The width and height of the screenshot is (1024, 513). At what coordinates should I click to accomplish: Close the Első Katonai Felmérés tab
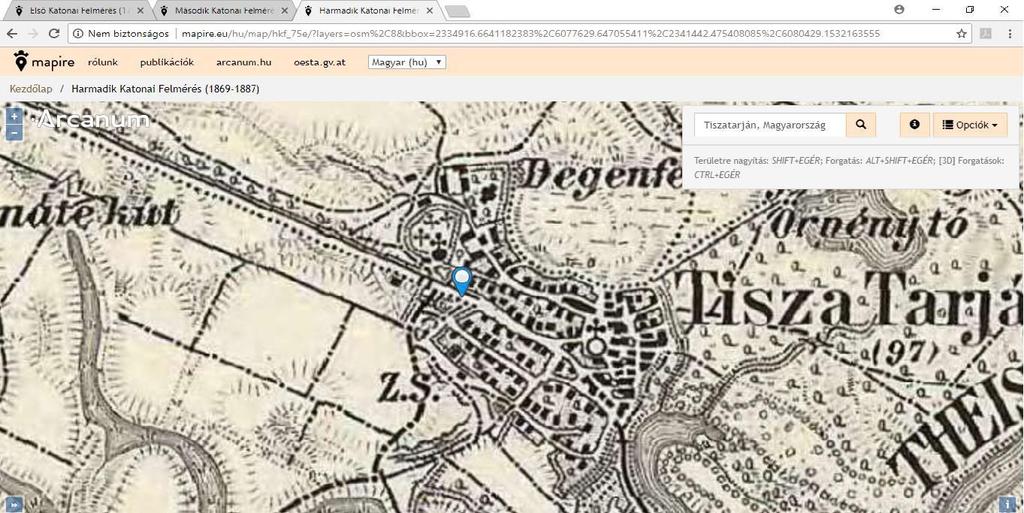pyautogui.click(x=140, y=11)
